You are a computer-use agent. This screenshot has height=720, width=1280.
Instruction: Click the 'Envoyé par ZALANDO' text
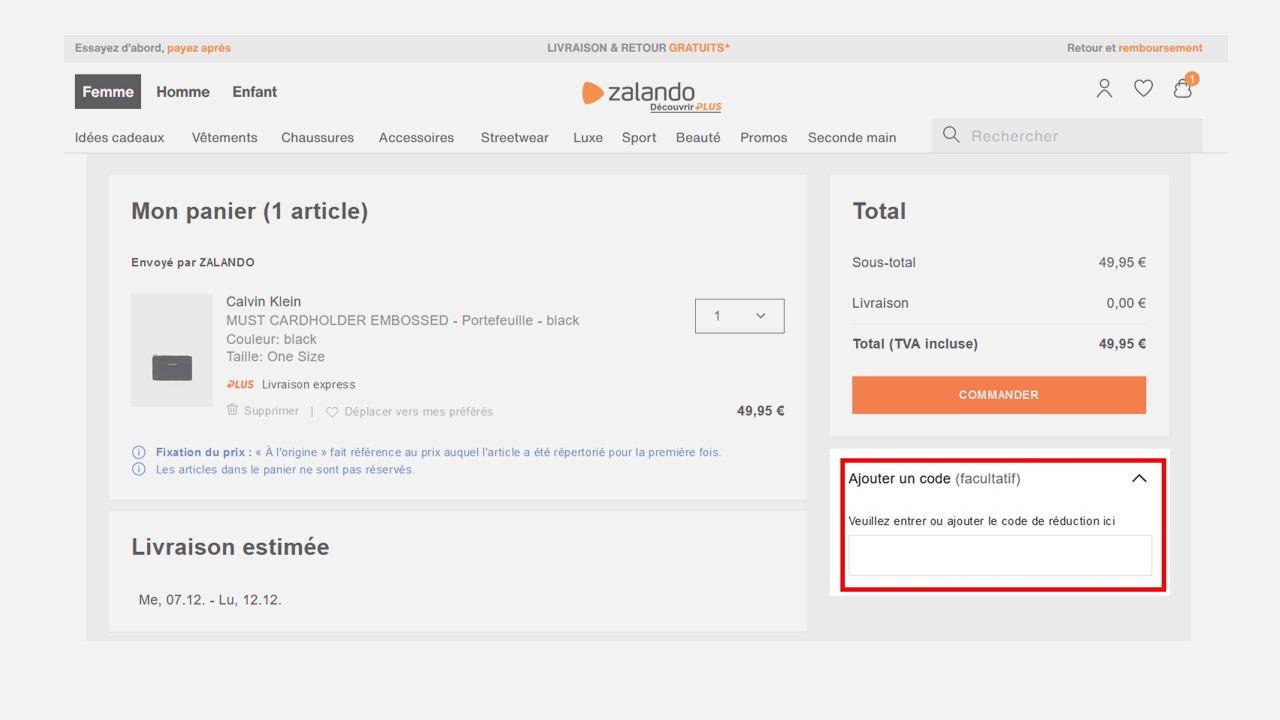[x=193, y=263]
